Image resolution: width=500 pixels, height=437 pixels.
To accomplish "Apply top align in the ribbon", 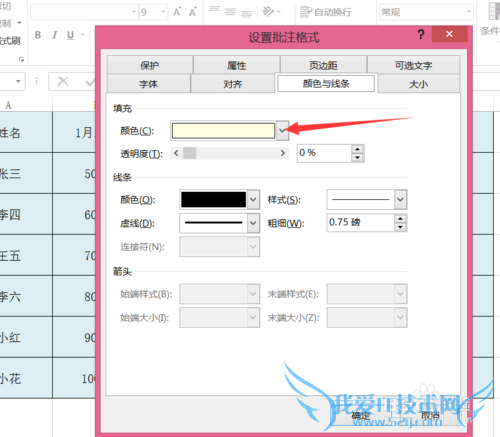I will (214, 9).
